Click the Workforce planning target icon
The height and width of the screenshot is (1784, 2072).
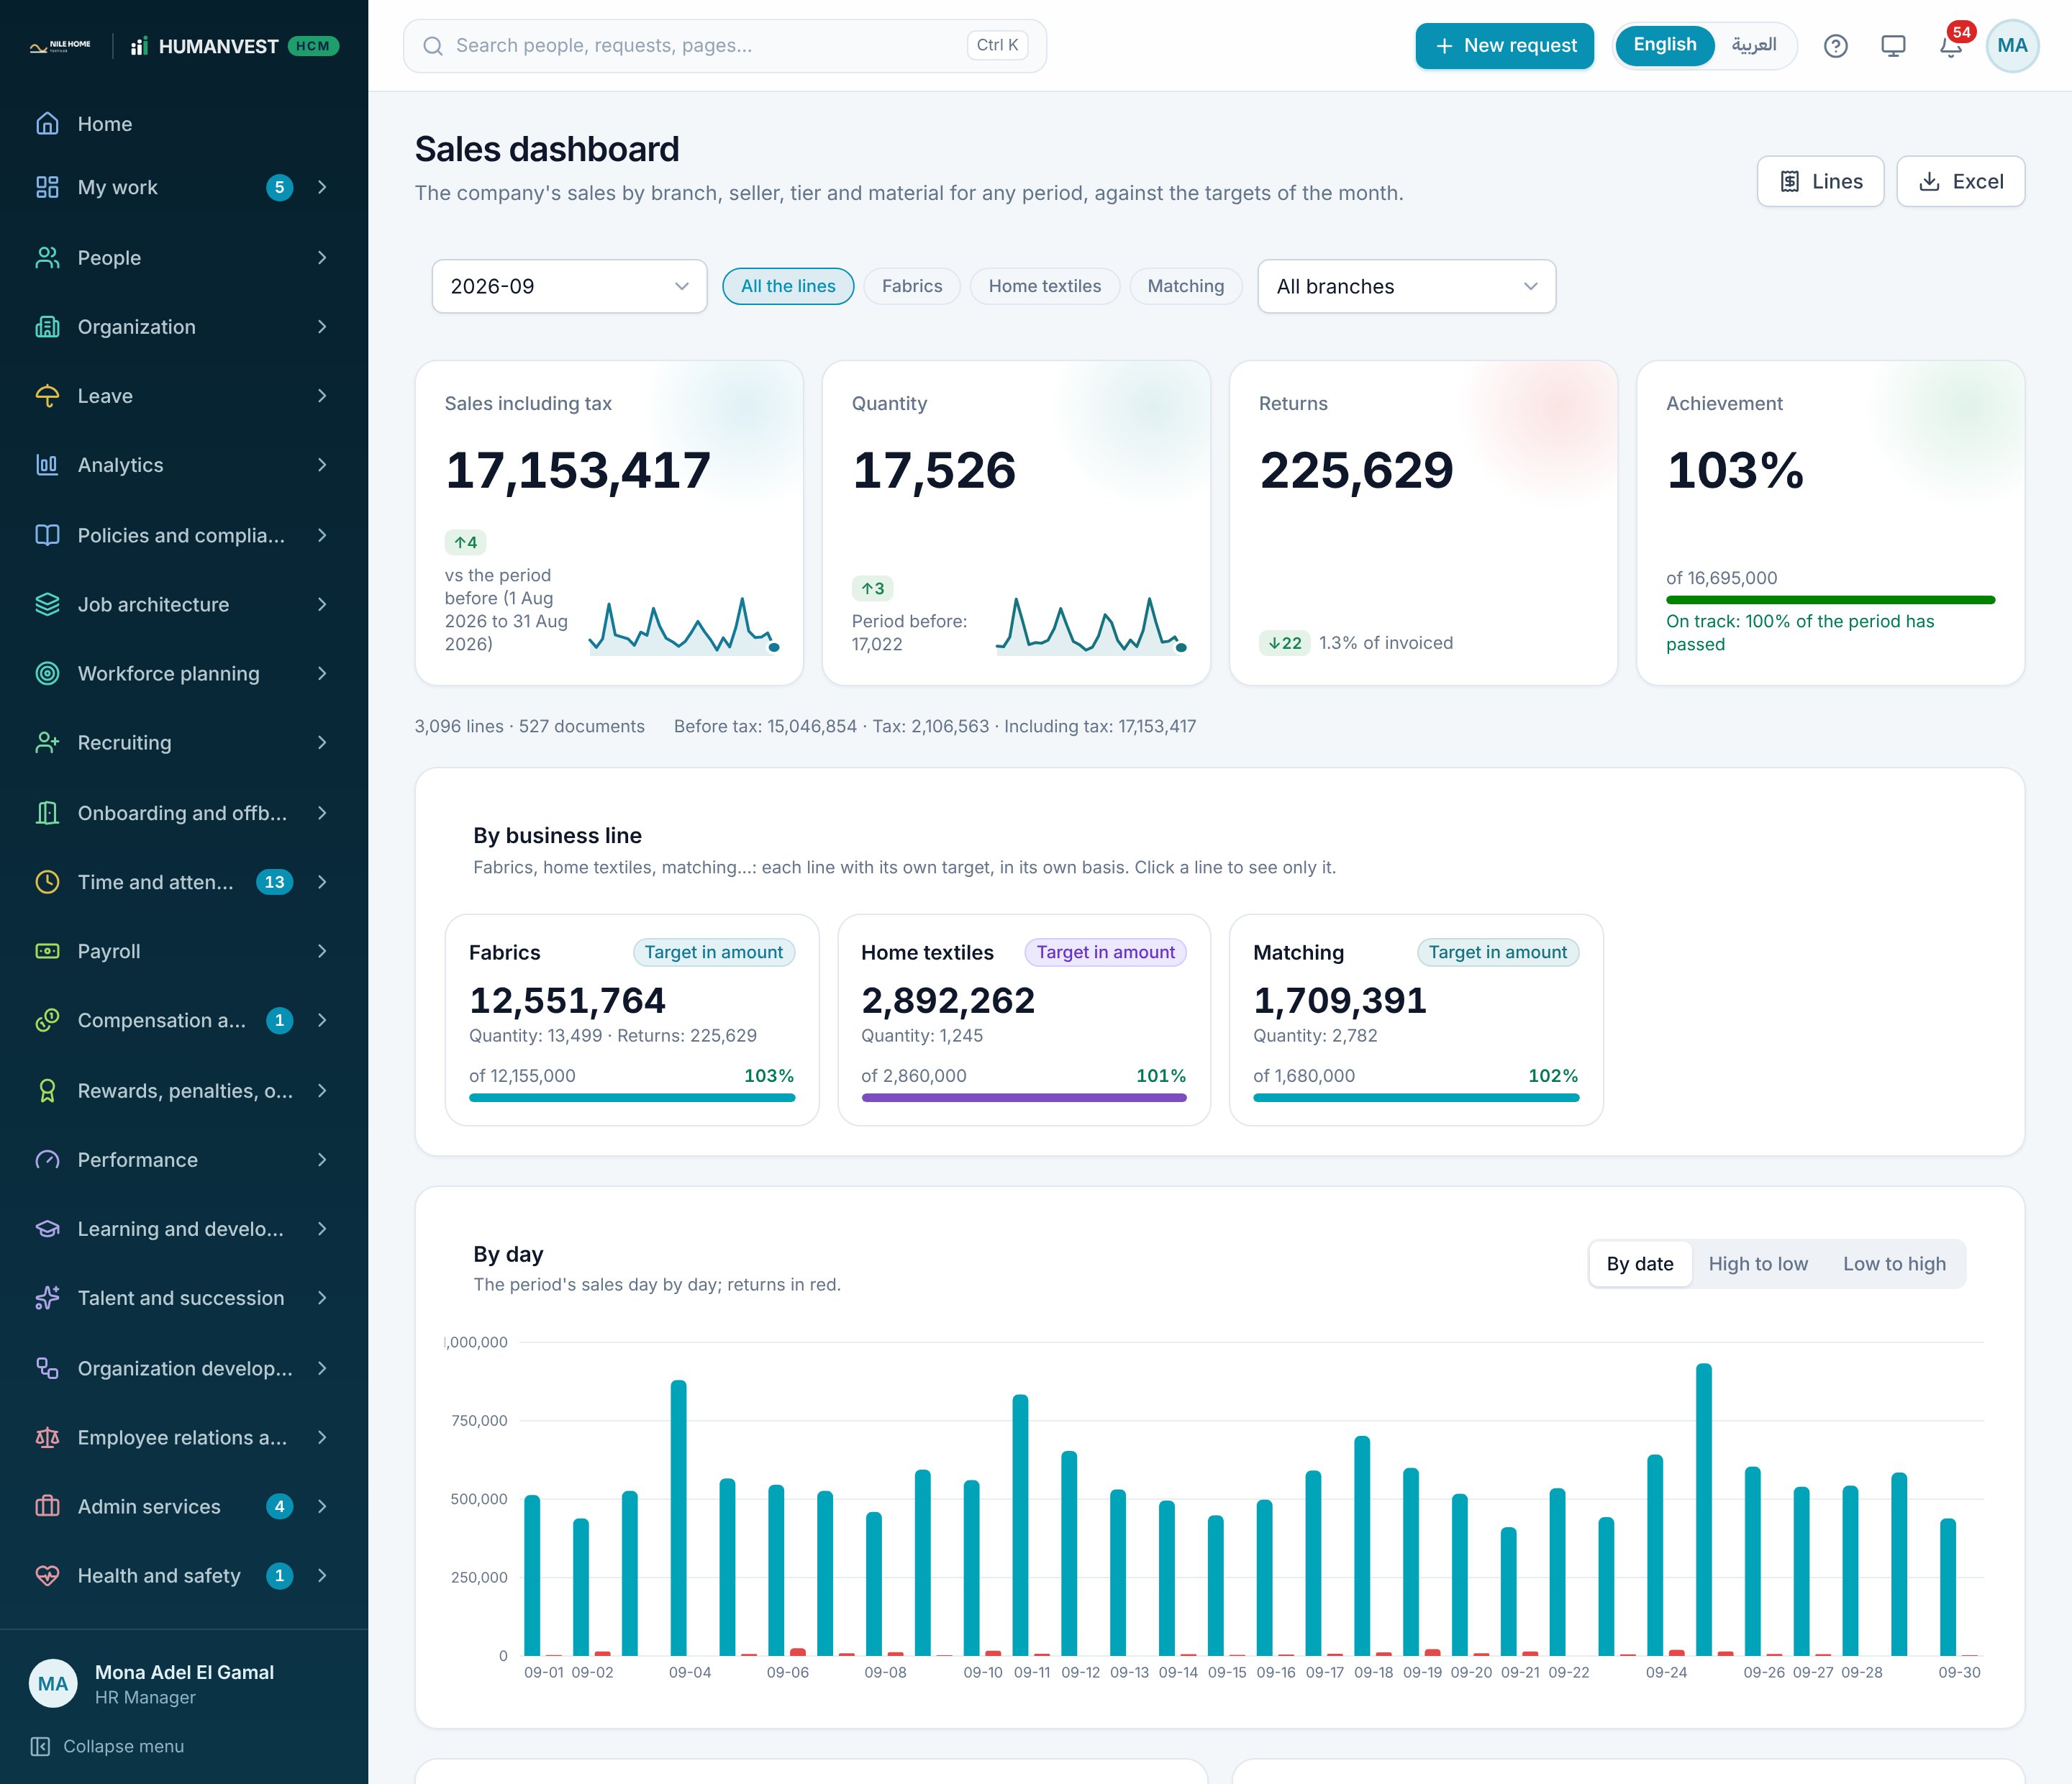[x=47, y=673]
